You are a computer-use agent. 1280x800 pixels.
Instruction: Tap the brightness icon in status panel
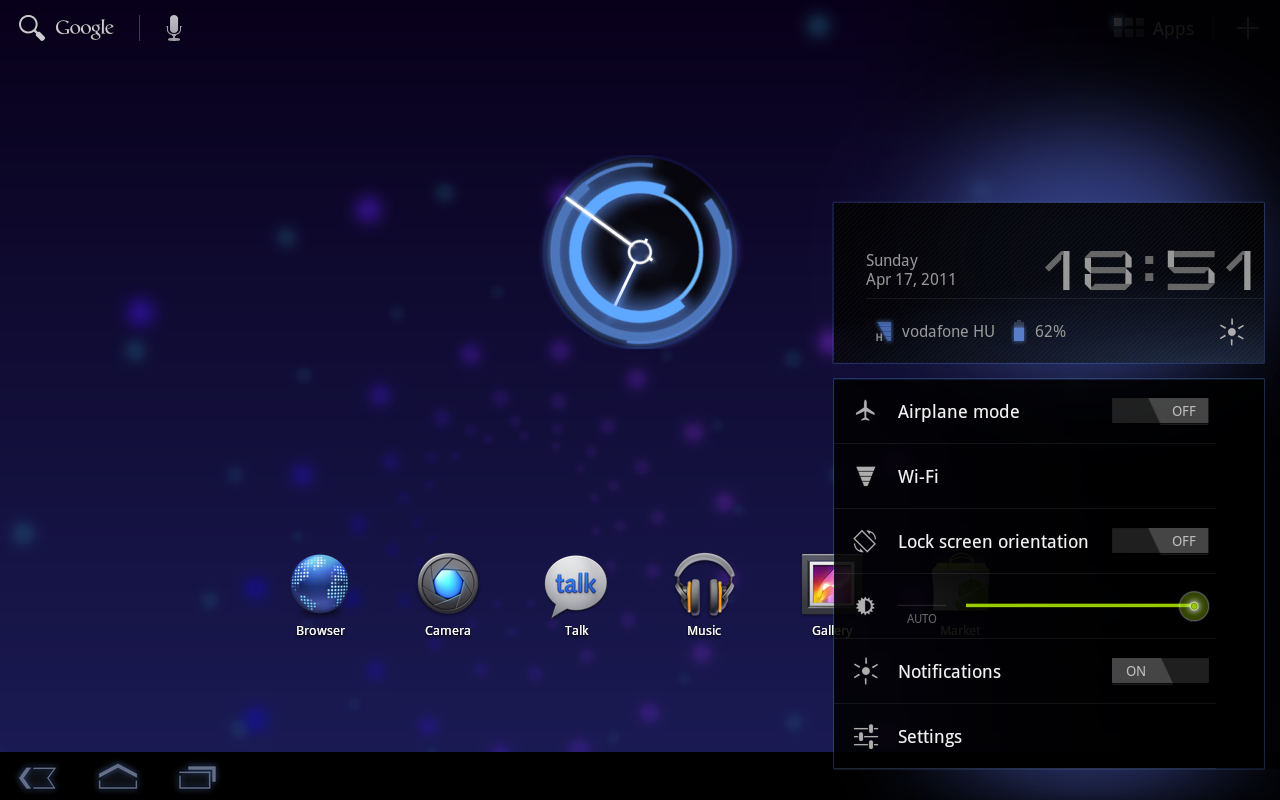click(x=1232, y=332)
